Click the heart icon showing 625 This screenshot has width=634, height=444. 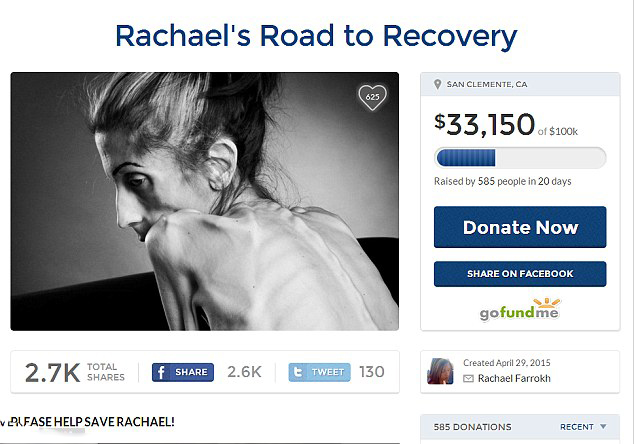tap(372, 97)
